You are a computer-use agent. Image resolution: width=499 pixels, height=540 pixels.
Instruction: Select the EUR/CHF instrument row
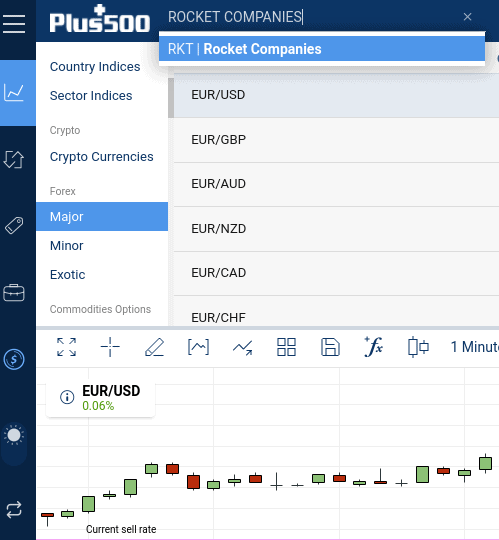click(x=336, y=311)
